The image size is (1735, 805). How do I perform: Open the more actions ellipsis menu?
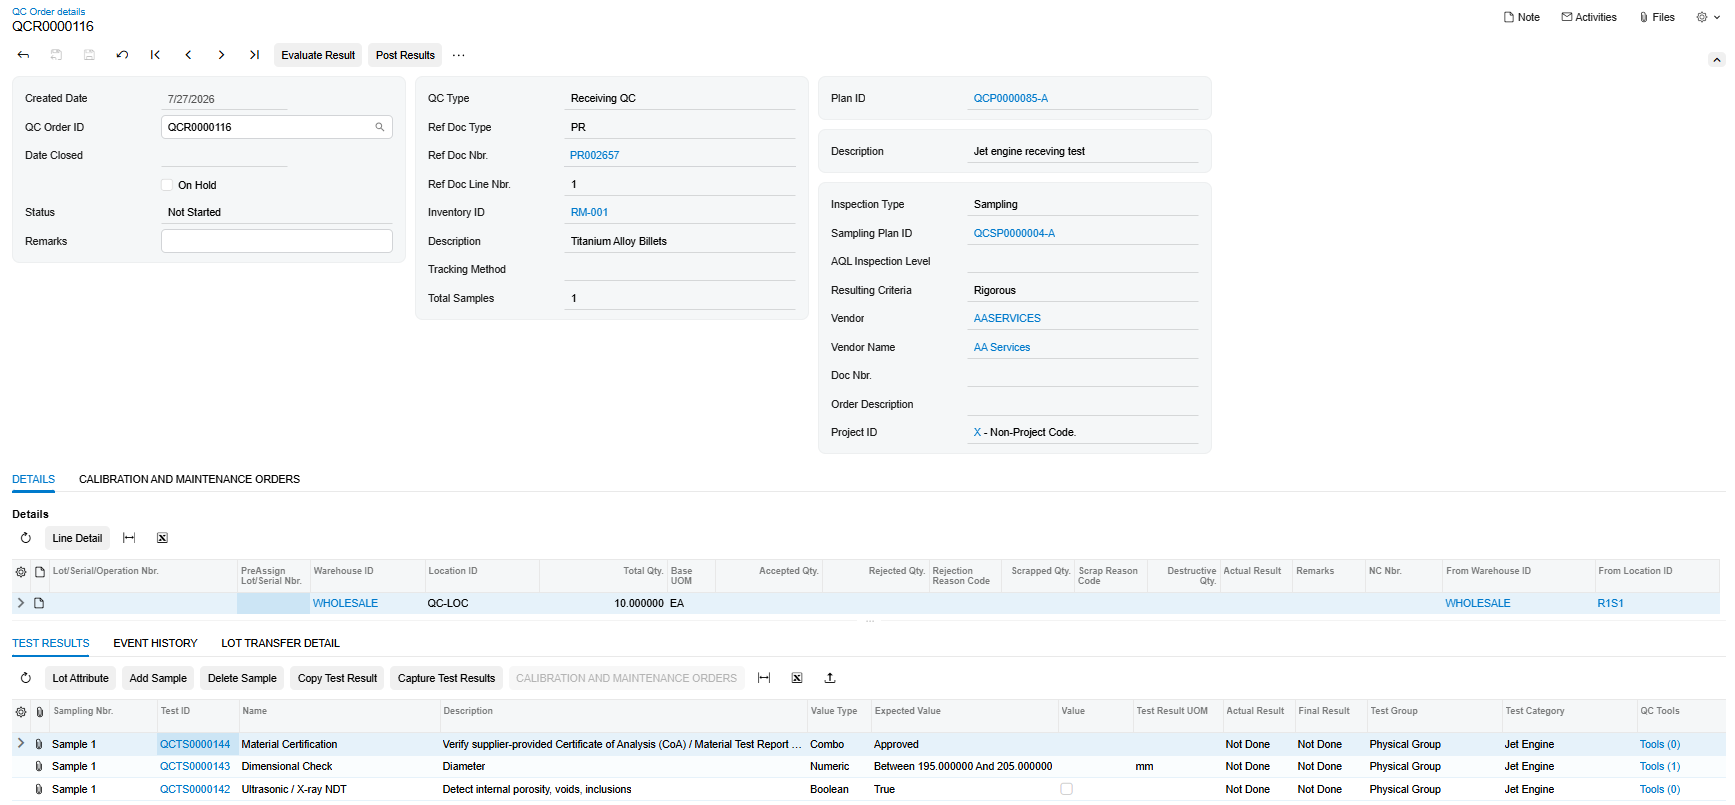coord(459,55)
